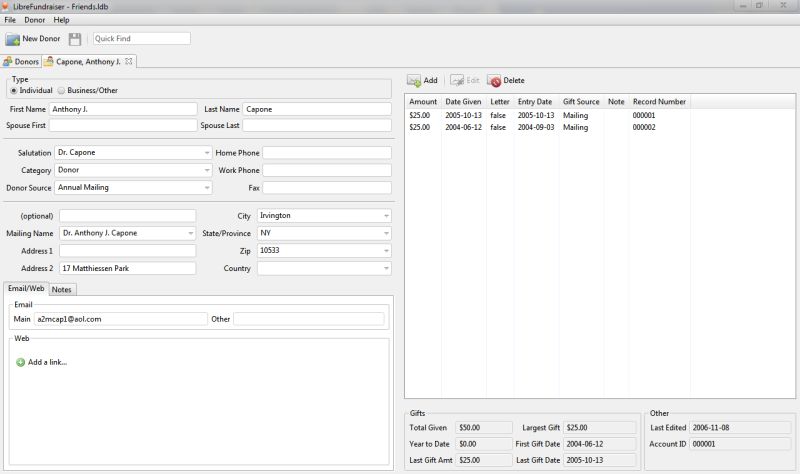
Task: Select the Business/Other radio button
Action: (61, 90)
